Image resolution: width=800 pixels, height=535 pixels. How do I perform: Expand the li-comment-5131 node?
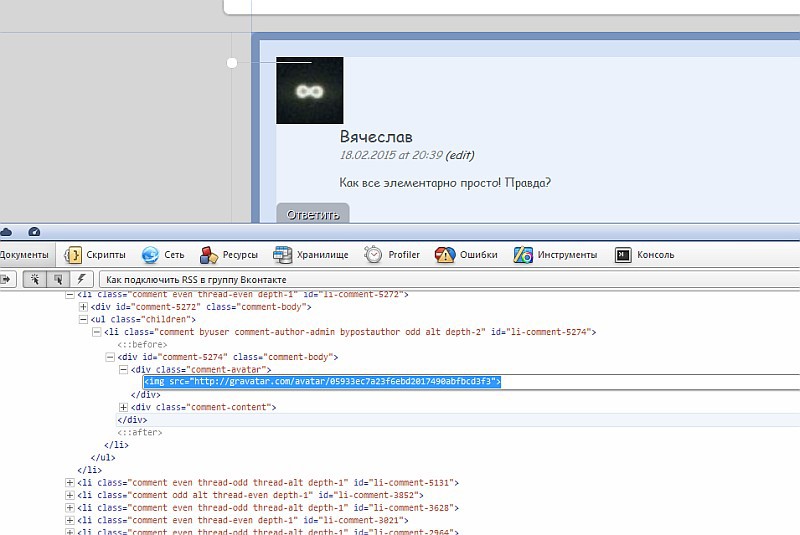tap(70, 482)
